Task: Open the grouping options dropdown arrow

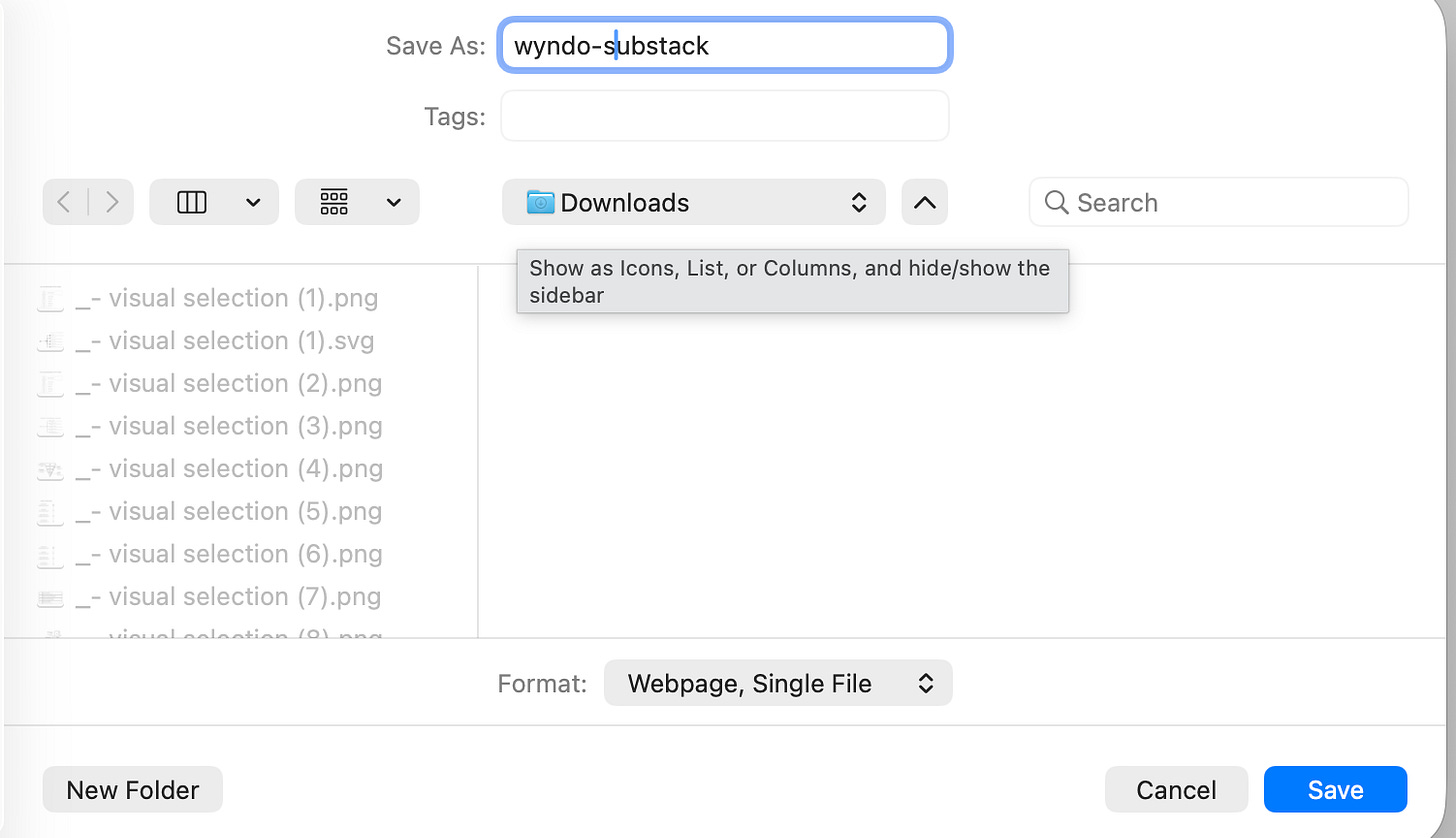Action: [x=393, y=202]
